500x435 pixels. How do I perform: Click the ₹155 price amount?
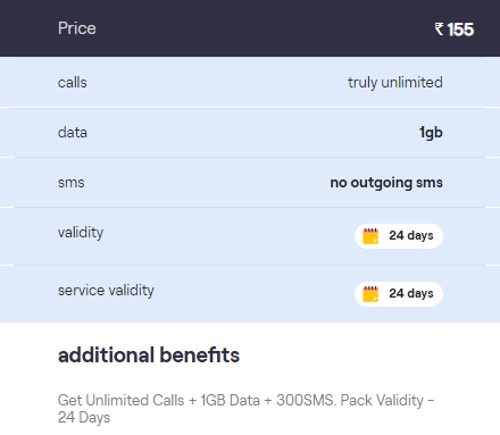tap(454, 29)
